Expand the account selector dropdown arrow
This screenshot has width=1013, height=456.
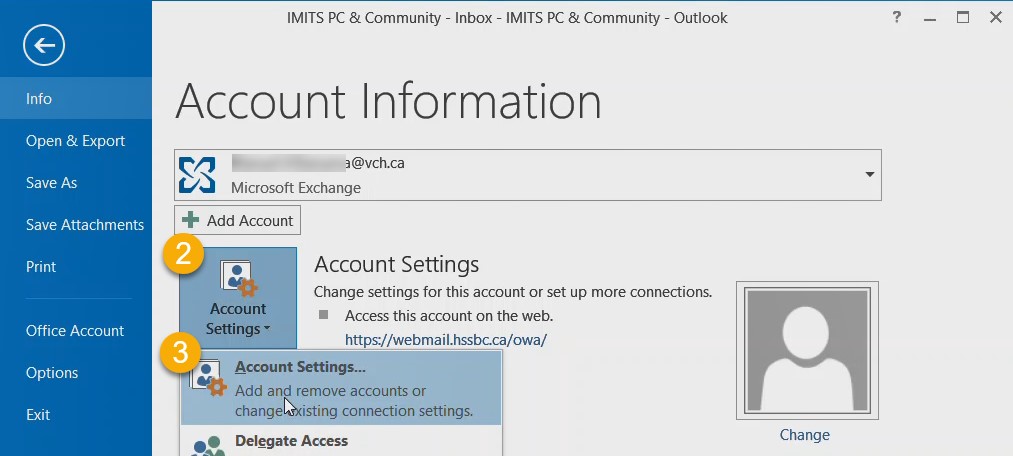(x=870, y=174)
